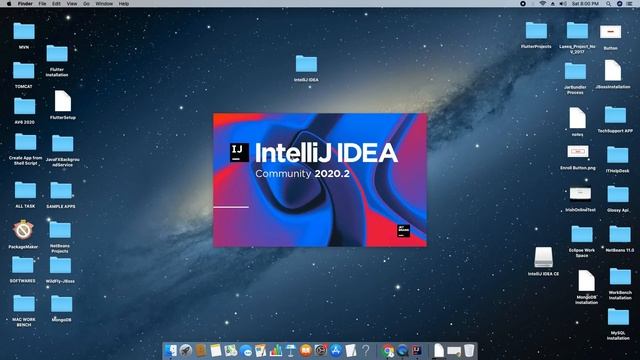Open the File menu
Viewport: 640px width, 360px height.
point(42,4)
